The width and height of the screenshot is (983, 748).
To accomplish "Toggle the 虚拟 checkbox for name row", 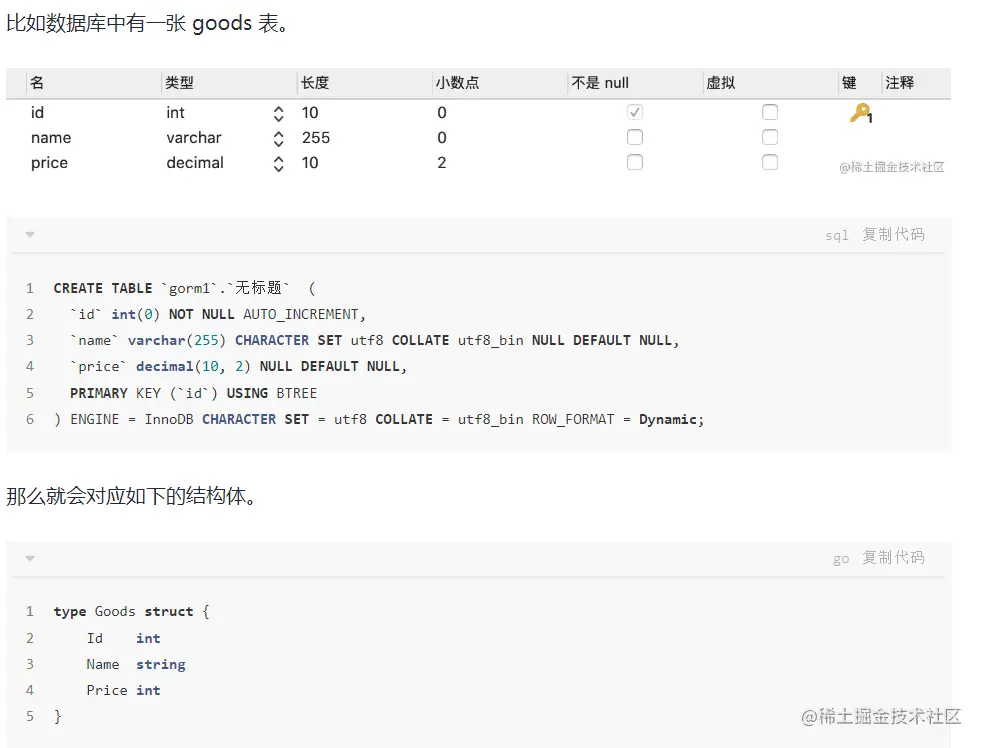I will point(770,137).
